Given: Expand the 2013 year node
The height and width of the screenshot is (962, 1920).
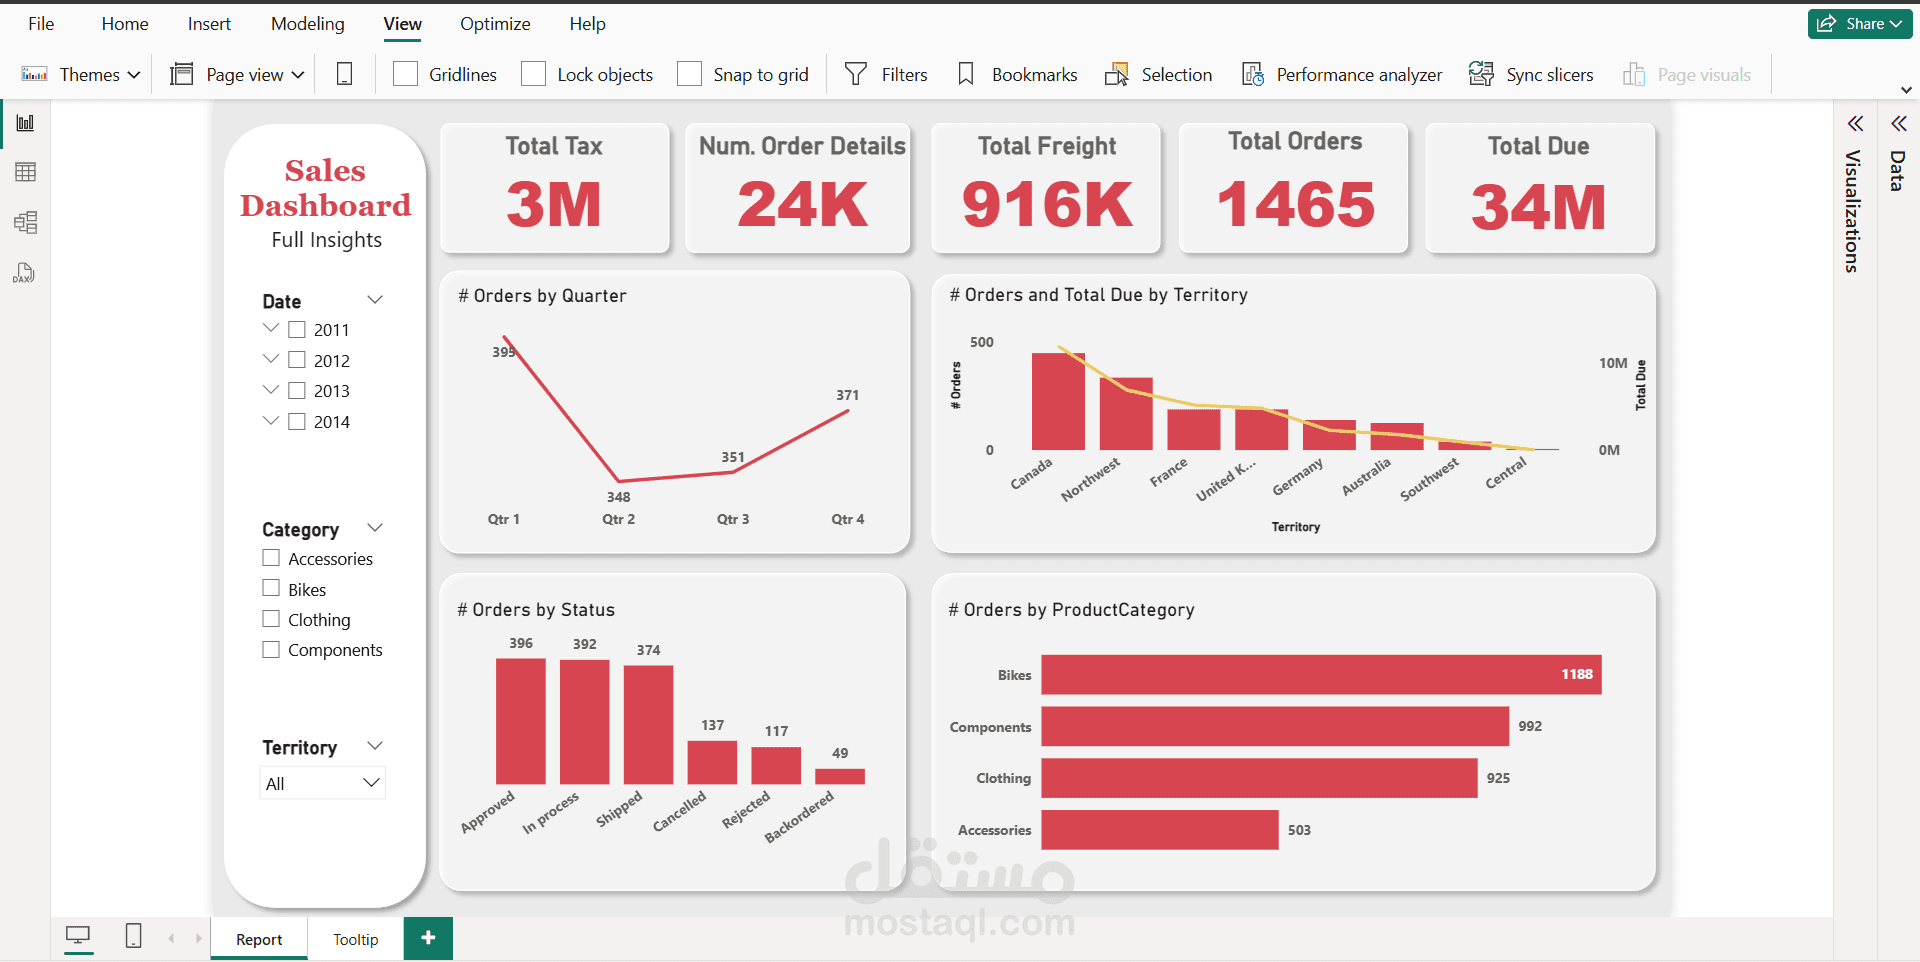Looking at the screenshot, I should pos(271,389).
